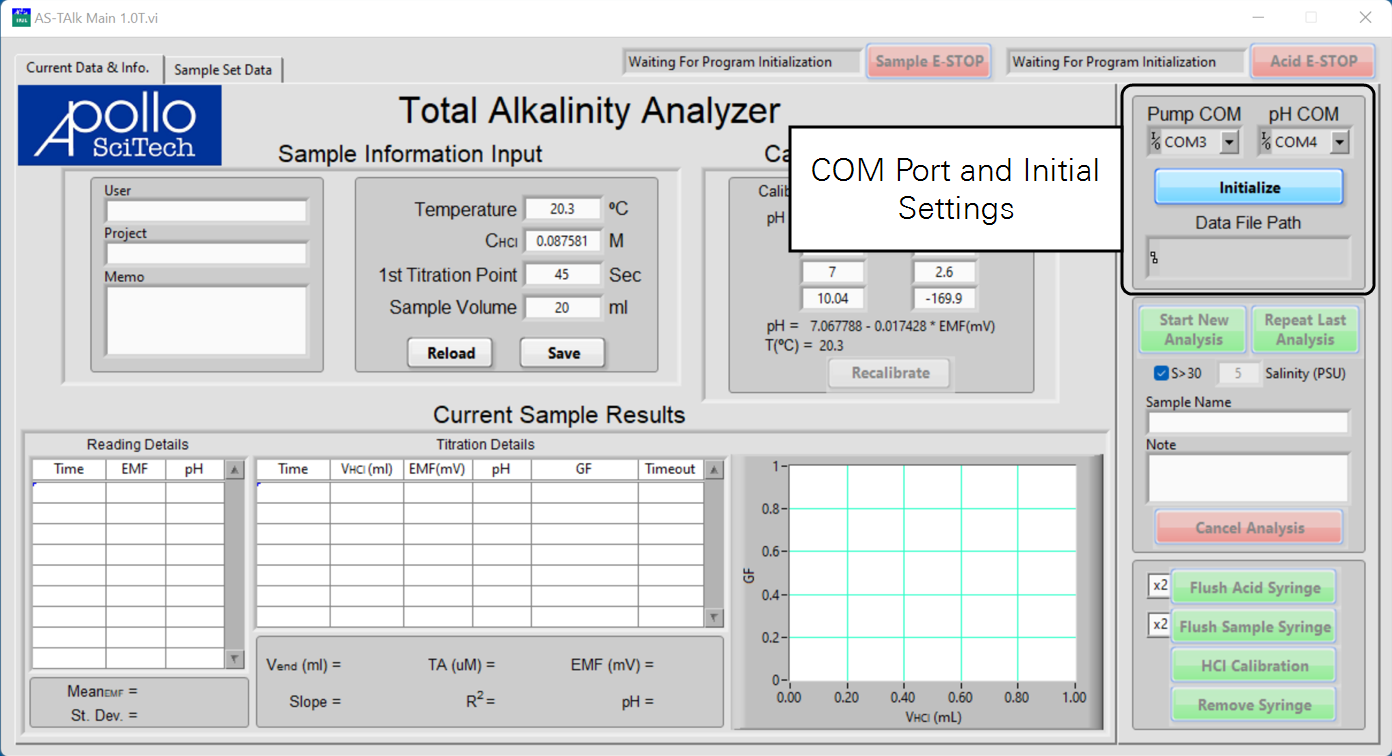Save the sample information input
The width and height of the screenshot is (1392, 756).
click(x=563, y=353)
